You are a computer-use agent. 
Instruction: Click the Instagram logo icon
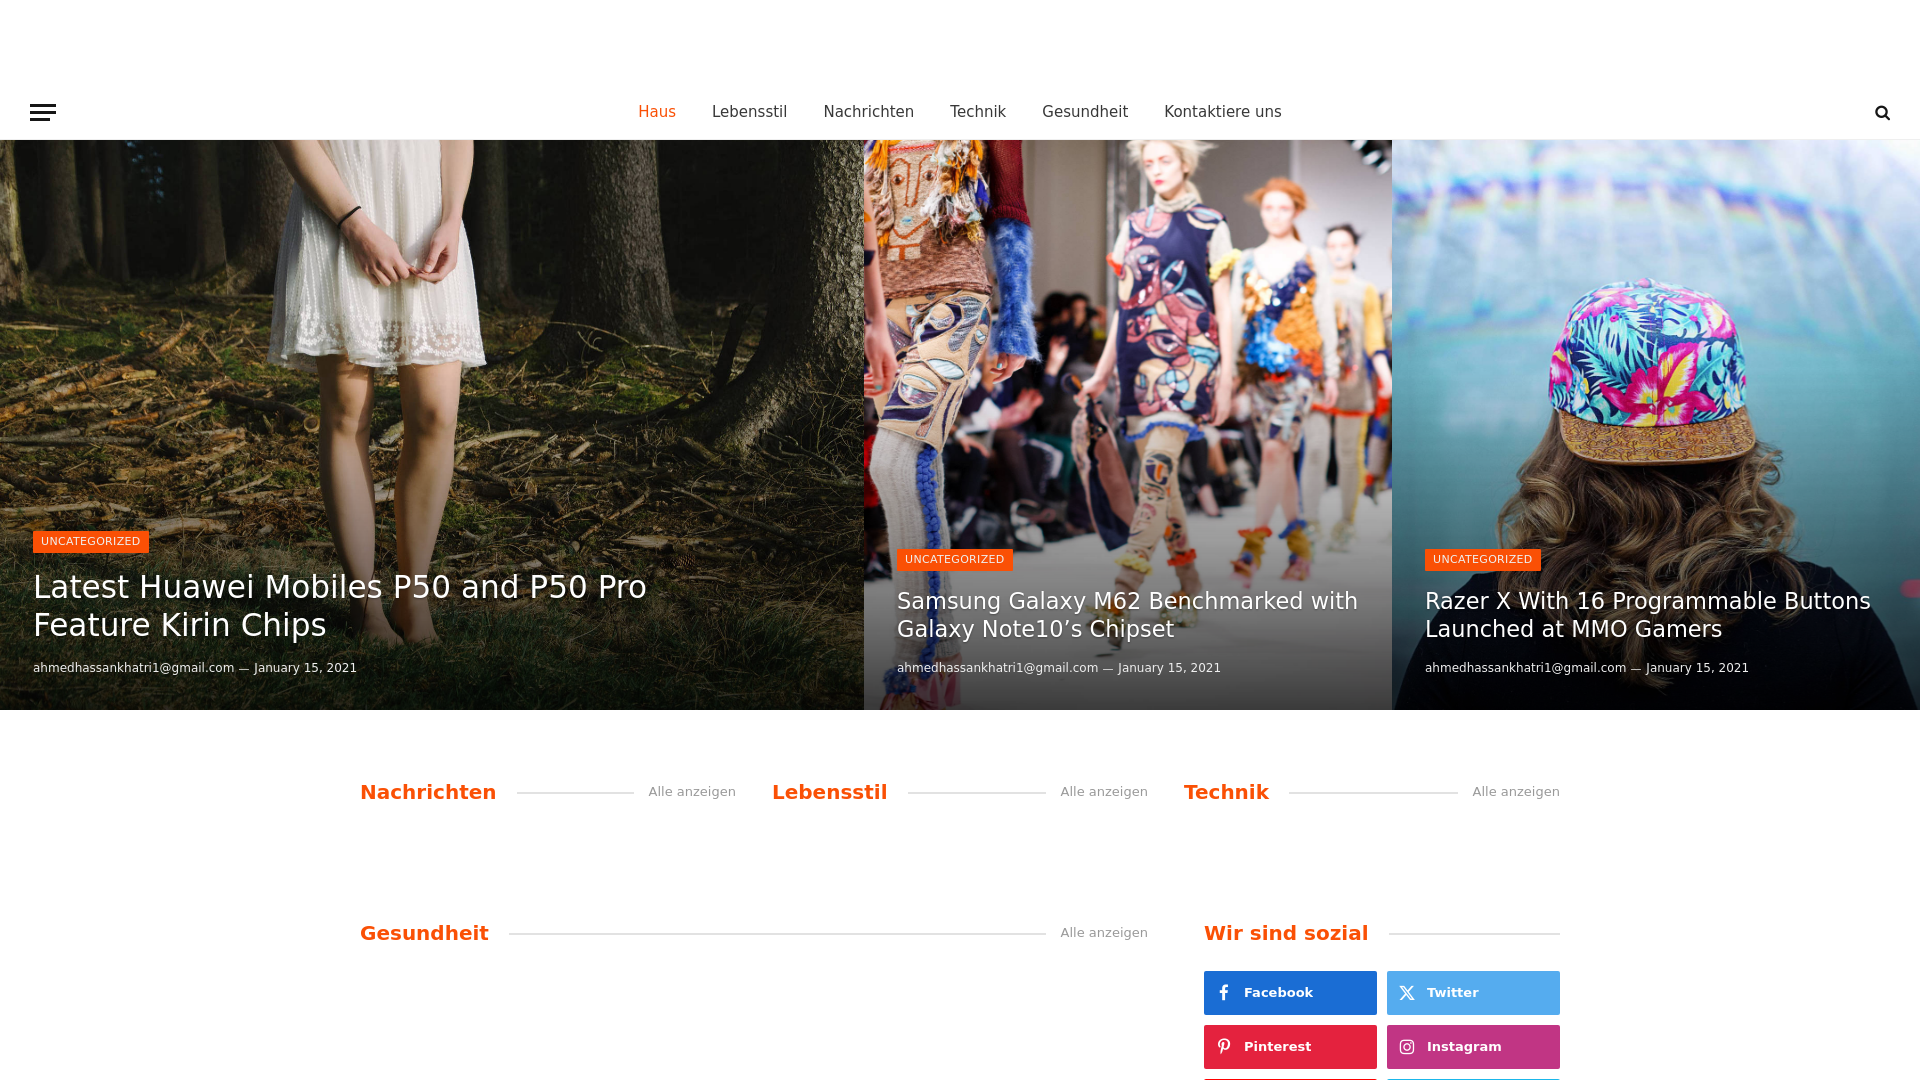click(1407, 1047)
